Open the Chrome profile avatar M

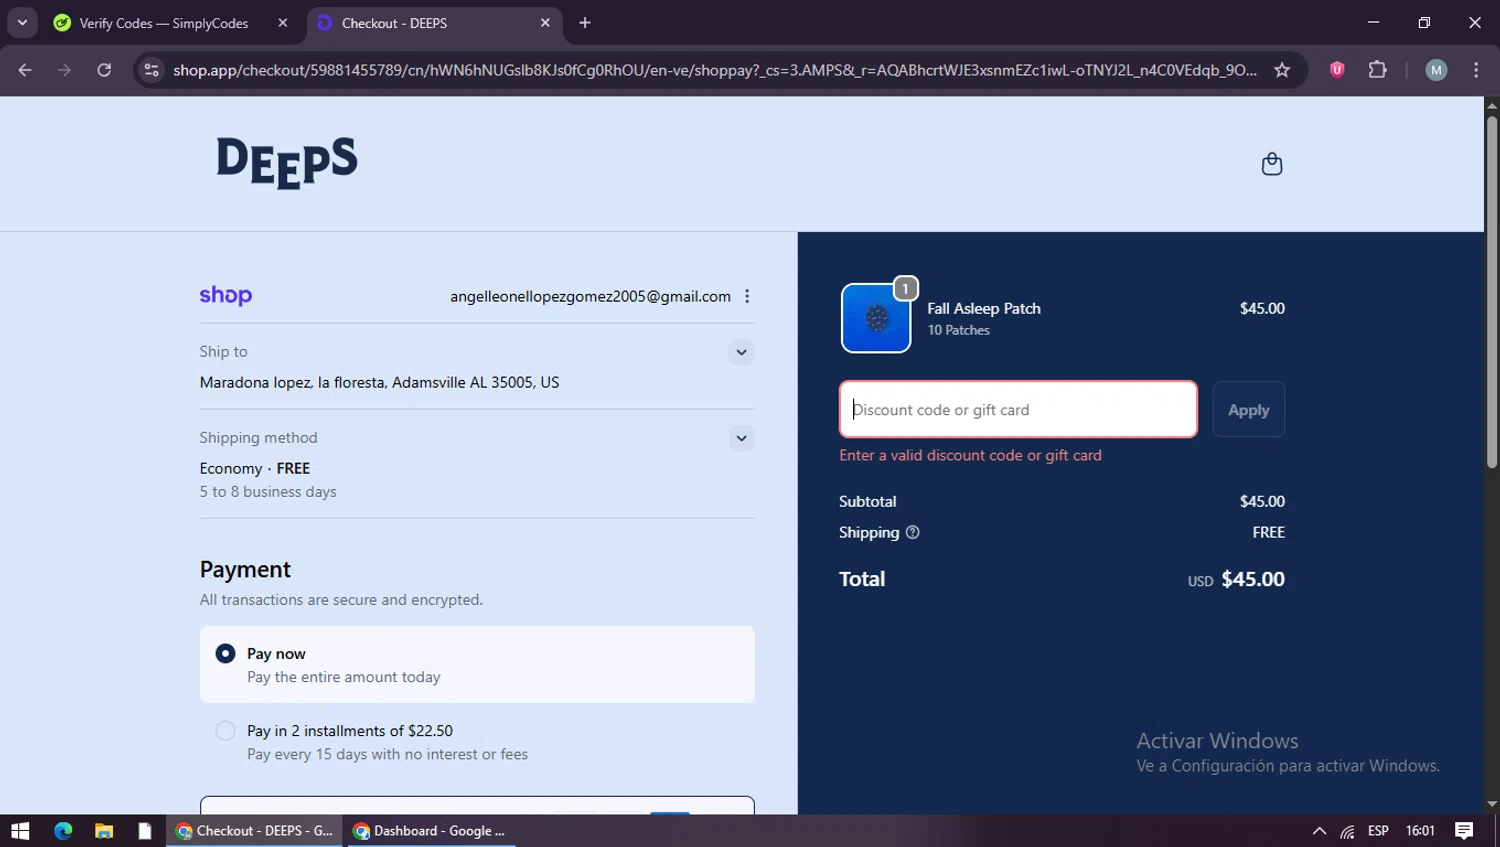pyautogui.click(x=1436, y=70)
